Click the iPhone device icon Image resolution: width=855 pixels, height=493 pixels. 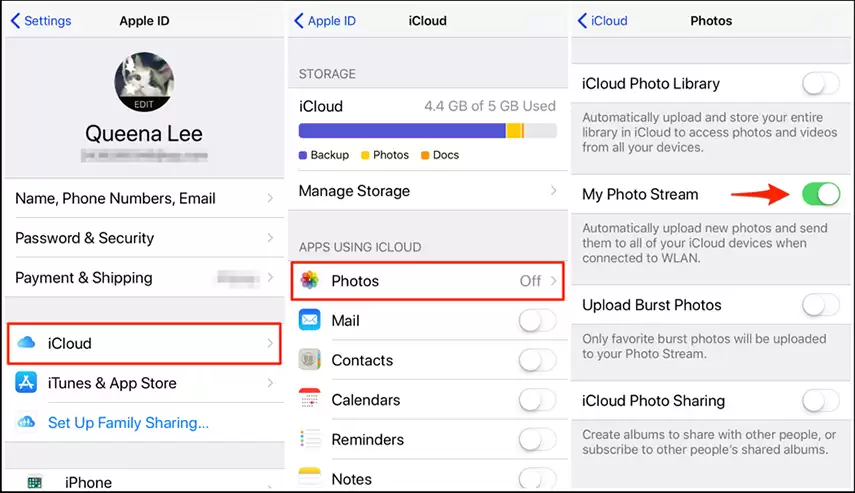34,482
